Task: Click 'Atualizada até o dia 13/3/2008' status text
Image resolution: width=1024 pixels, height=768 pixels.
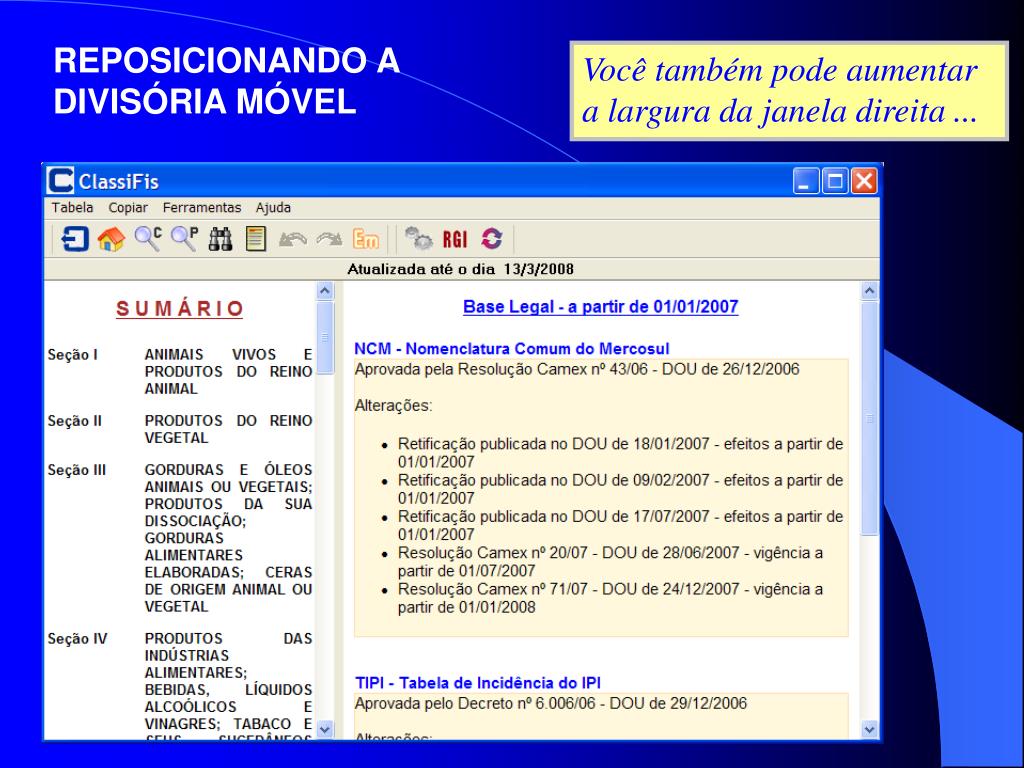Action: click(x=460, y=269)
